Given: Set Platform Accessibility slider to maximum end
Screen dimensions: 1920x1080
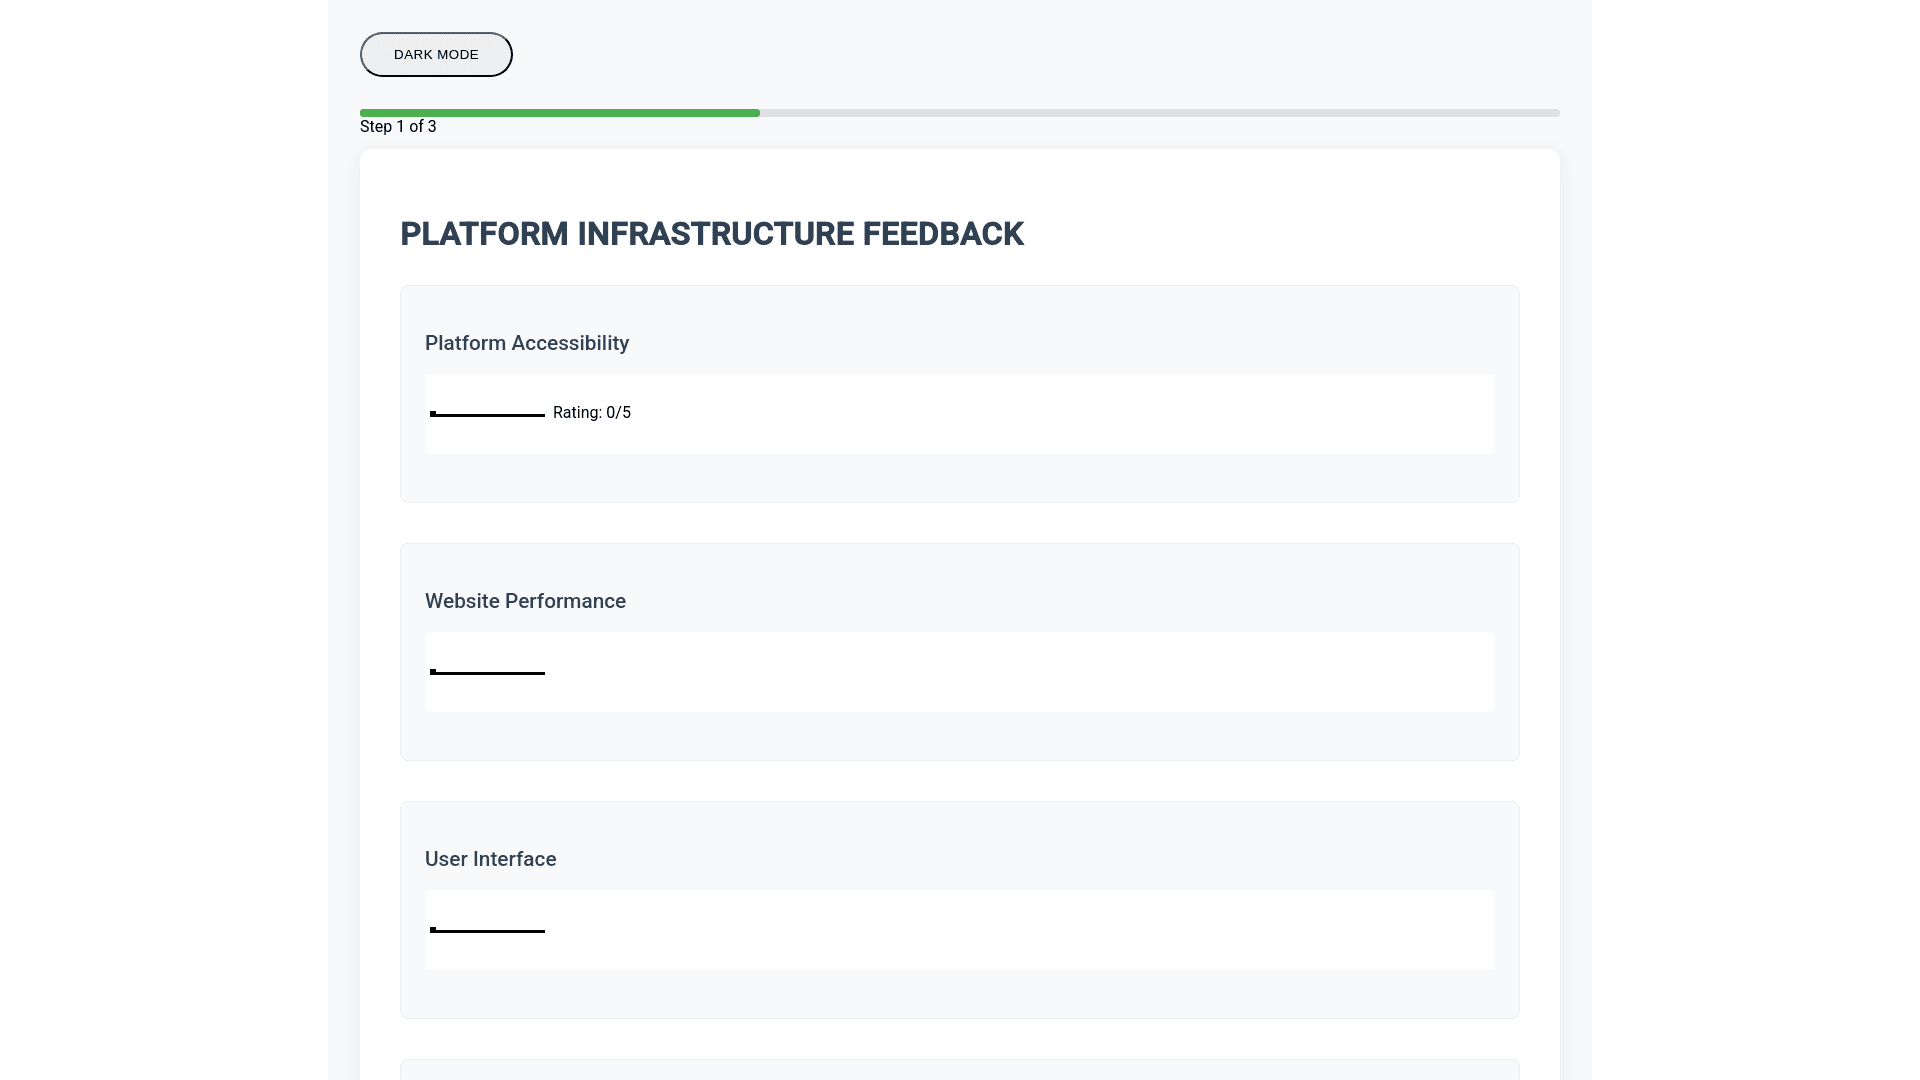Looking at the screenshot, I should [x=543, y=414].
